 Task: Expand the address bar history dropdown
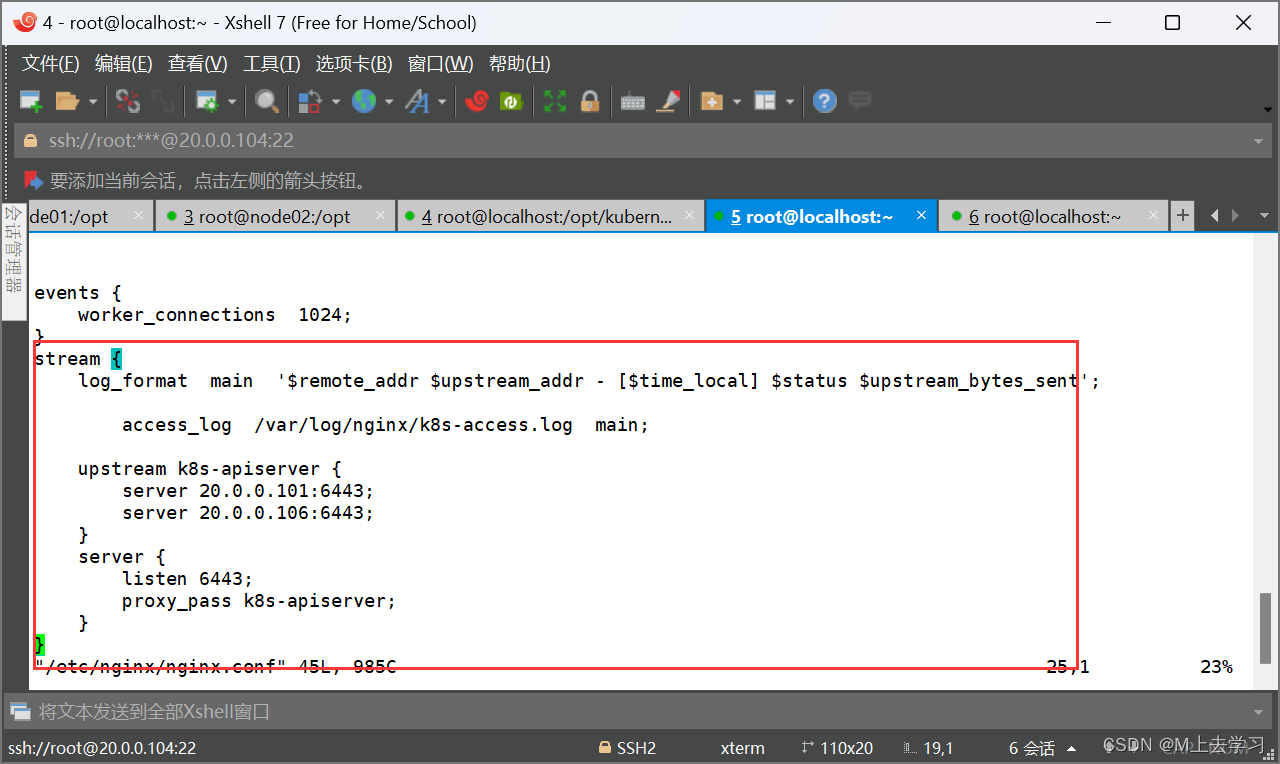1259,141
